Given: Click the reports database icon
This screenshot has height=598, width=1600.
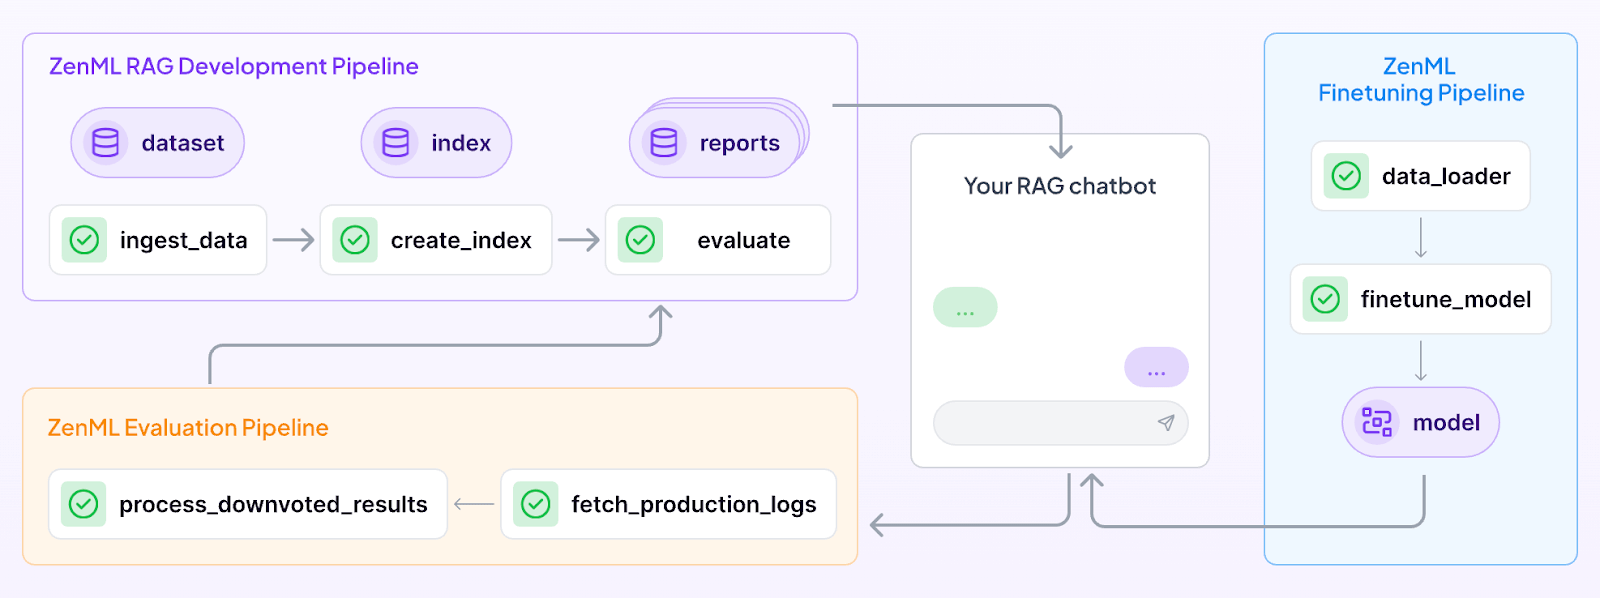Looking at the screenshot, I should click(x=664, y=143).
